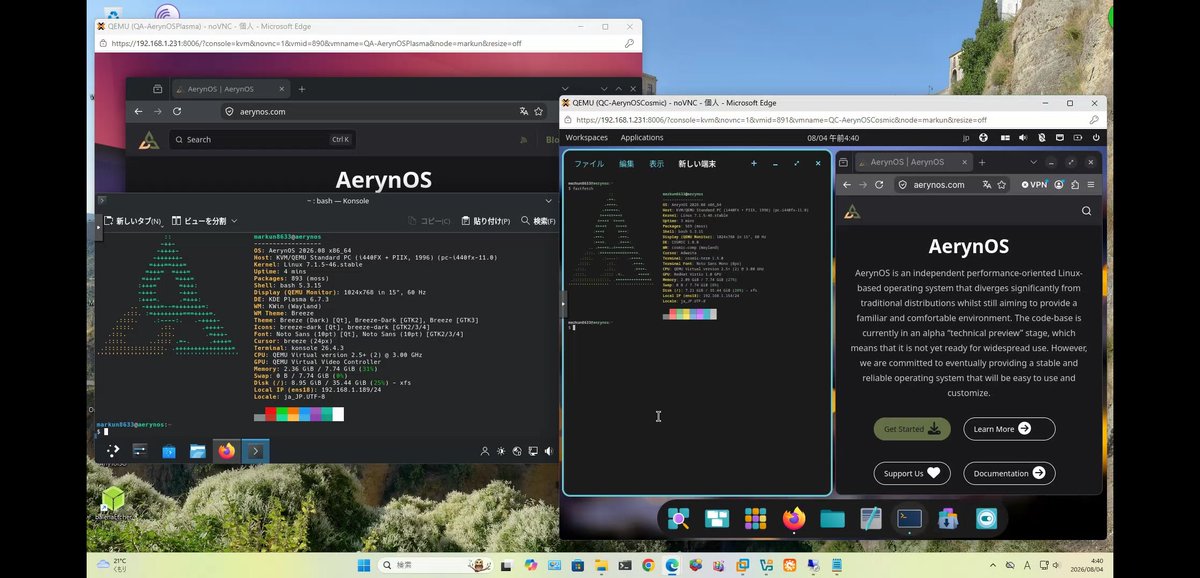Open Discover software store in Plasma taskbar
The height and width of the screenshot is (578, 1200).
(x=169, y=452)
